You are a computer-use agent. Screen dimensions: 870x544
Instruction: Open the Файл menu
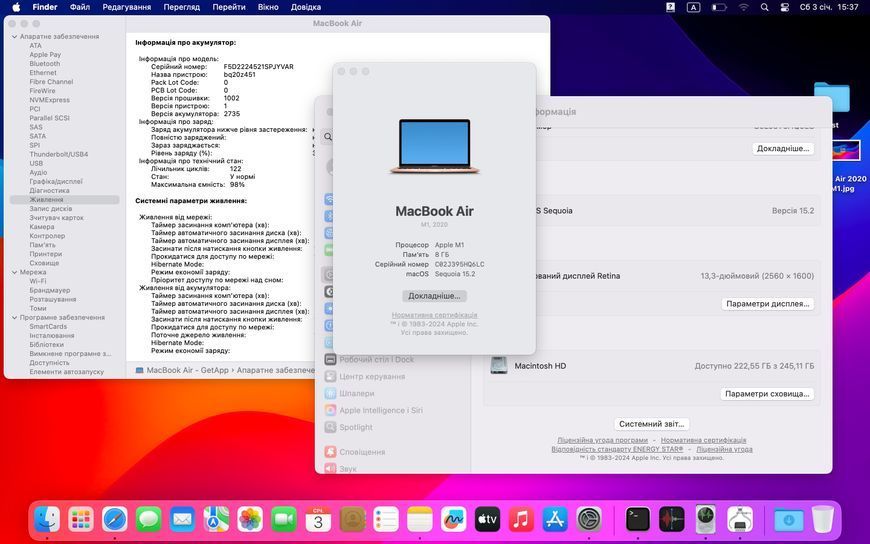(x=80, y=7)
